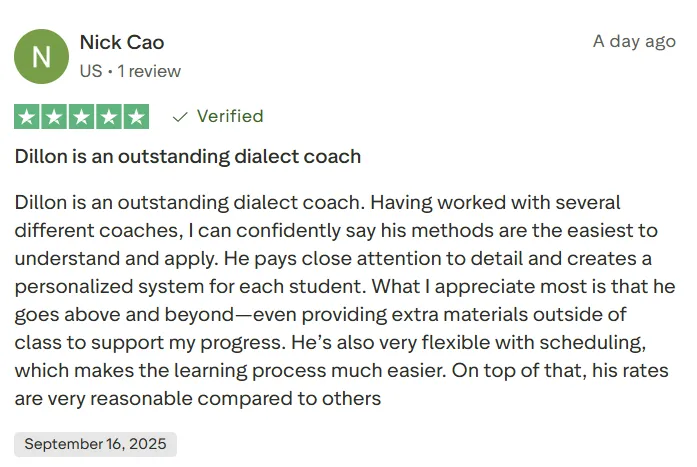697x467 pixels.
Task: Click the checkmark icon beside Verified
Action: coord(181,117)
